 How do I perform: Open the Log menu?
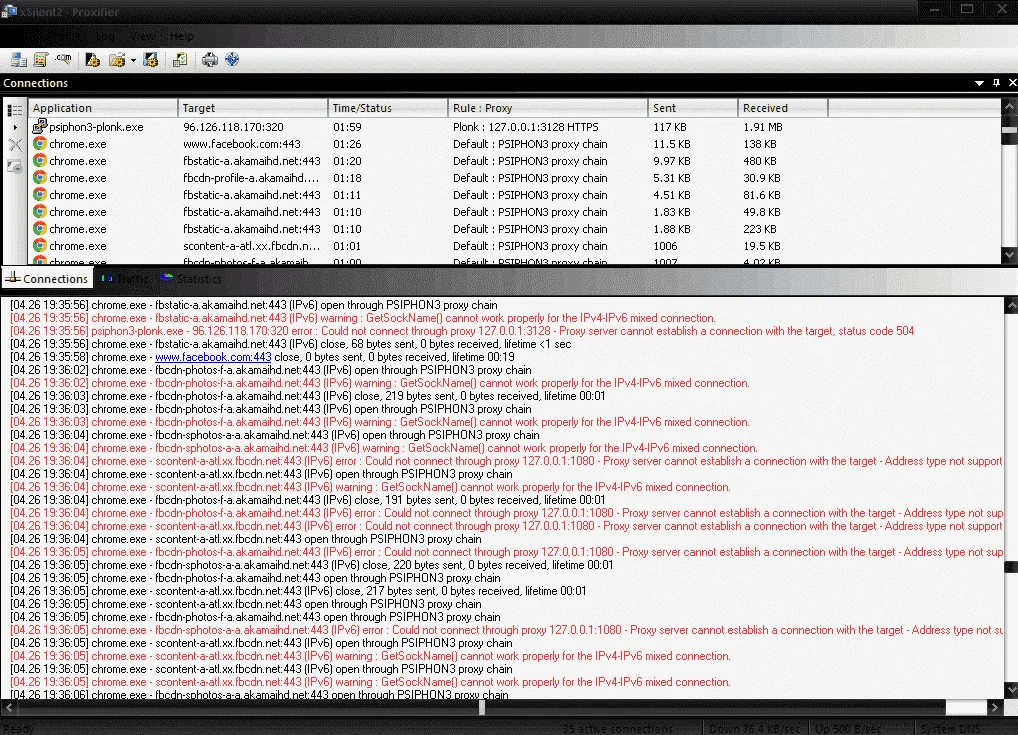pos(105,36)
